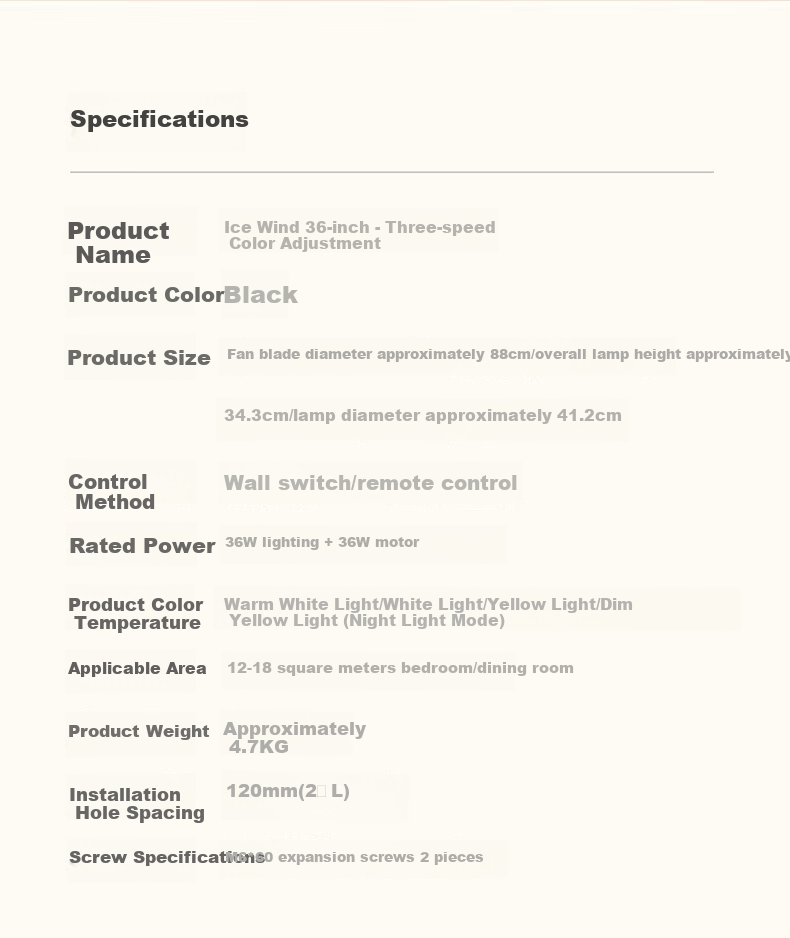Image resolution: width=790 pixels, height=938 pixels.
Task: Click the 120mm installation hole spacing value
Action: tap(288, 791)
